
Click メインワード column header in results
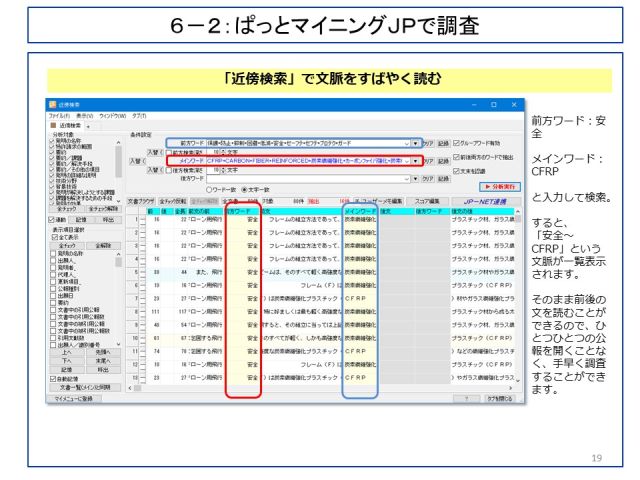360,211
